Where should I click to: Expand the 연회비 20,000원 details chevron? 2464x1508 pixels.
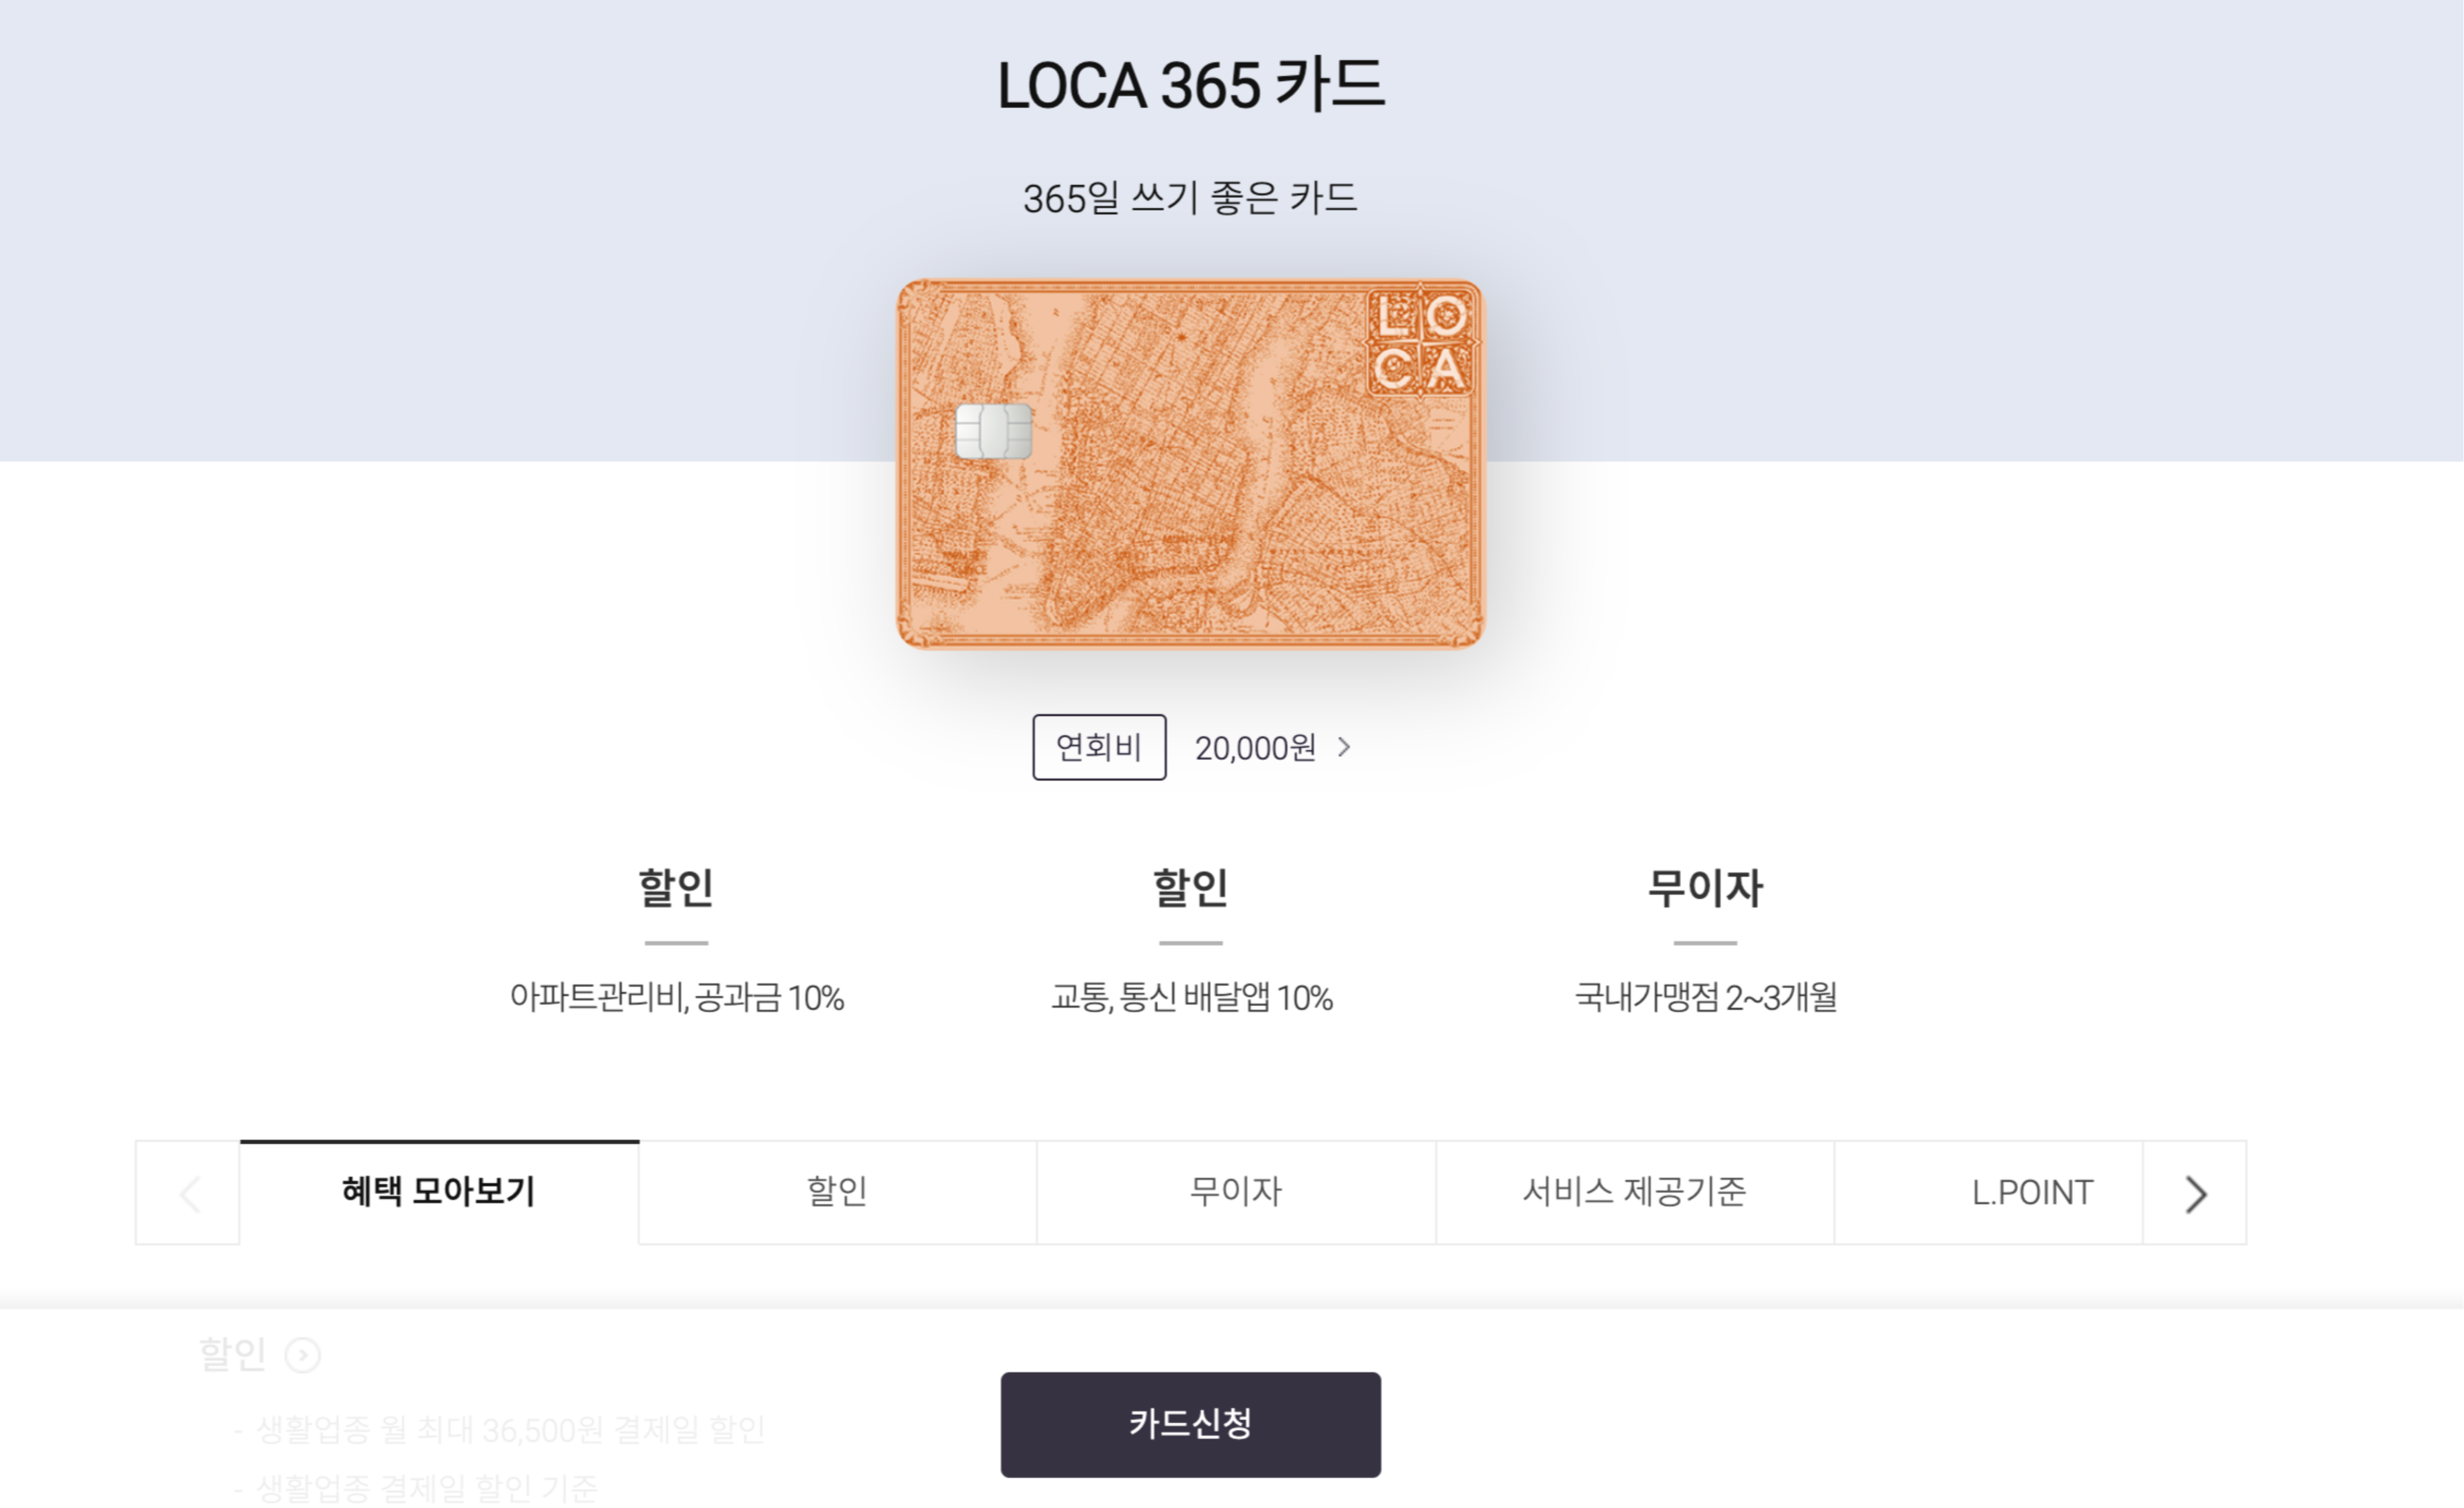coord(1345,746)
